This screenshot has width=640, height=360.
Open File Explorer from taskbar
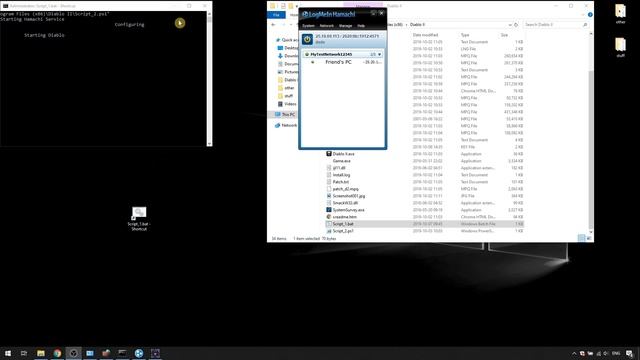click(41, 353)
